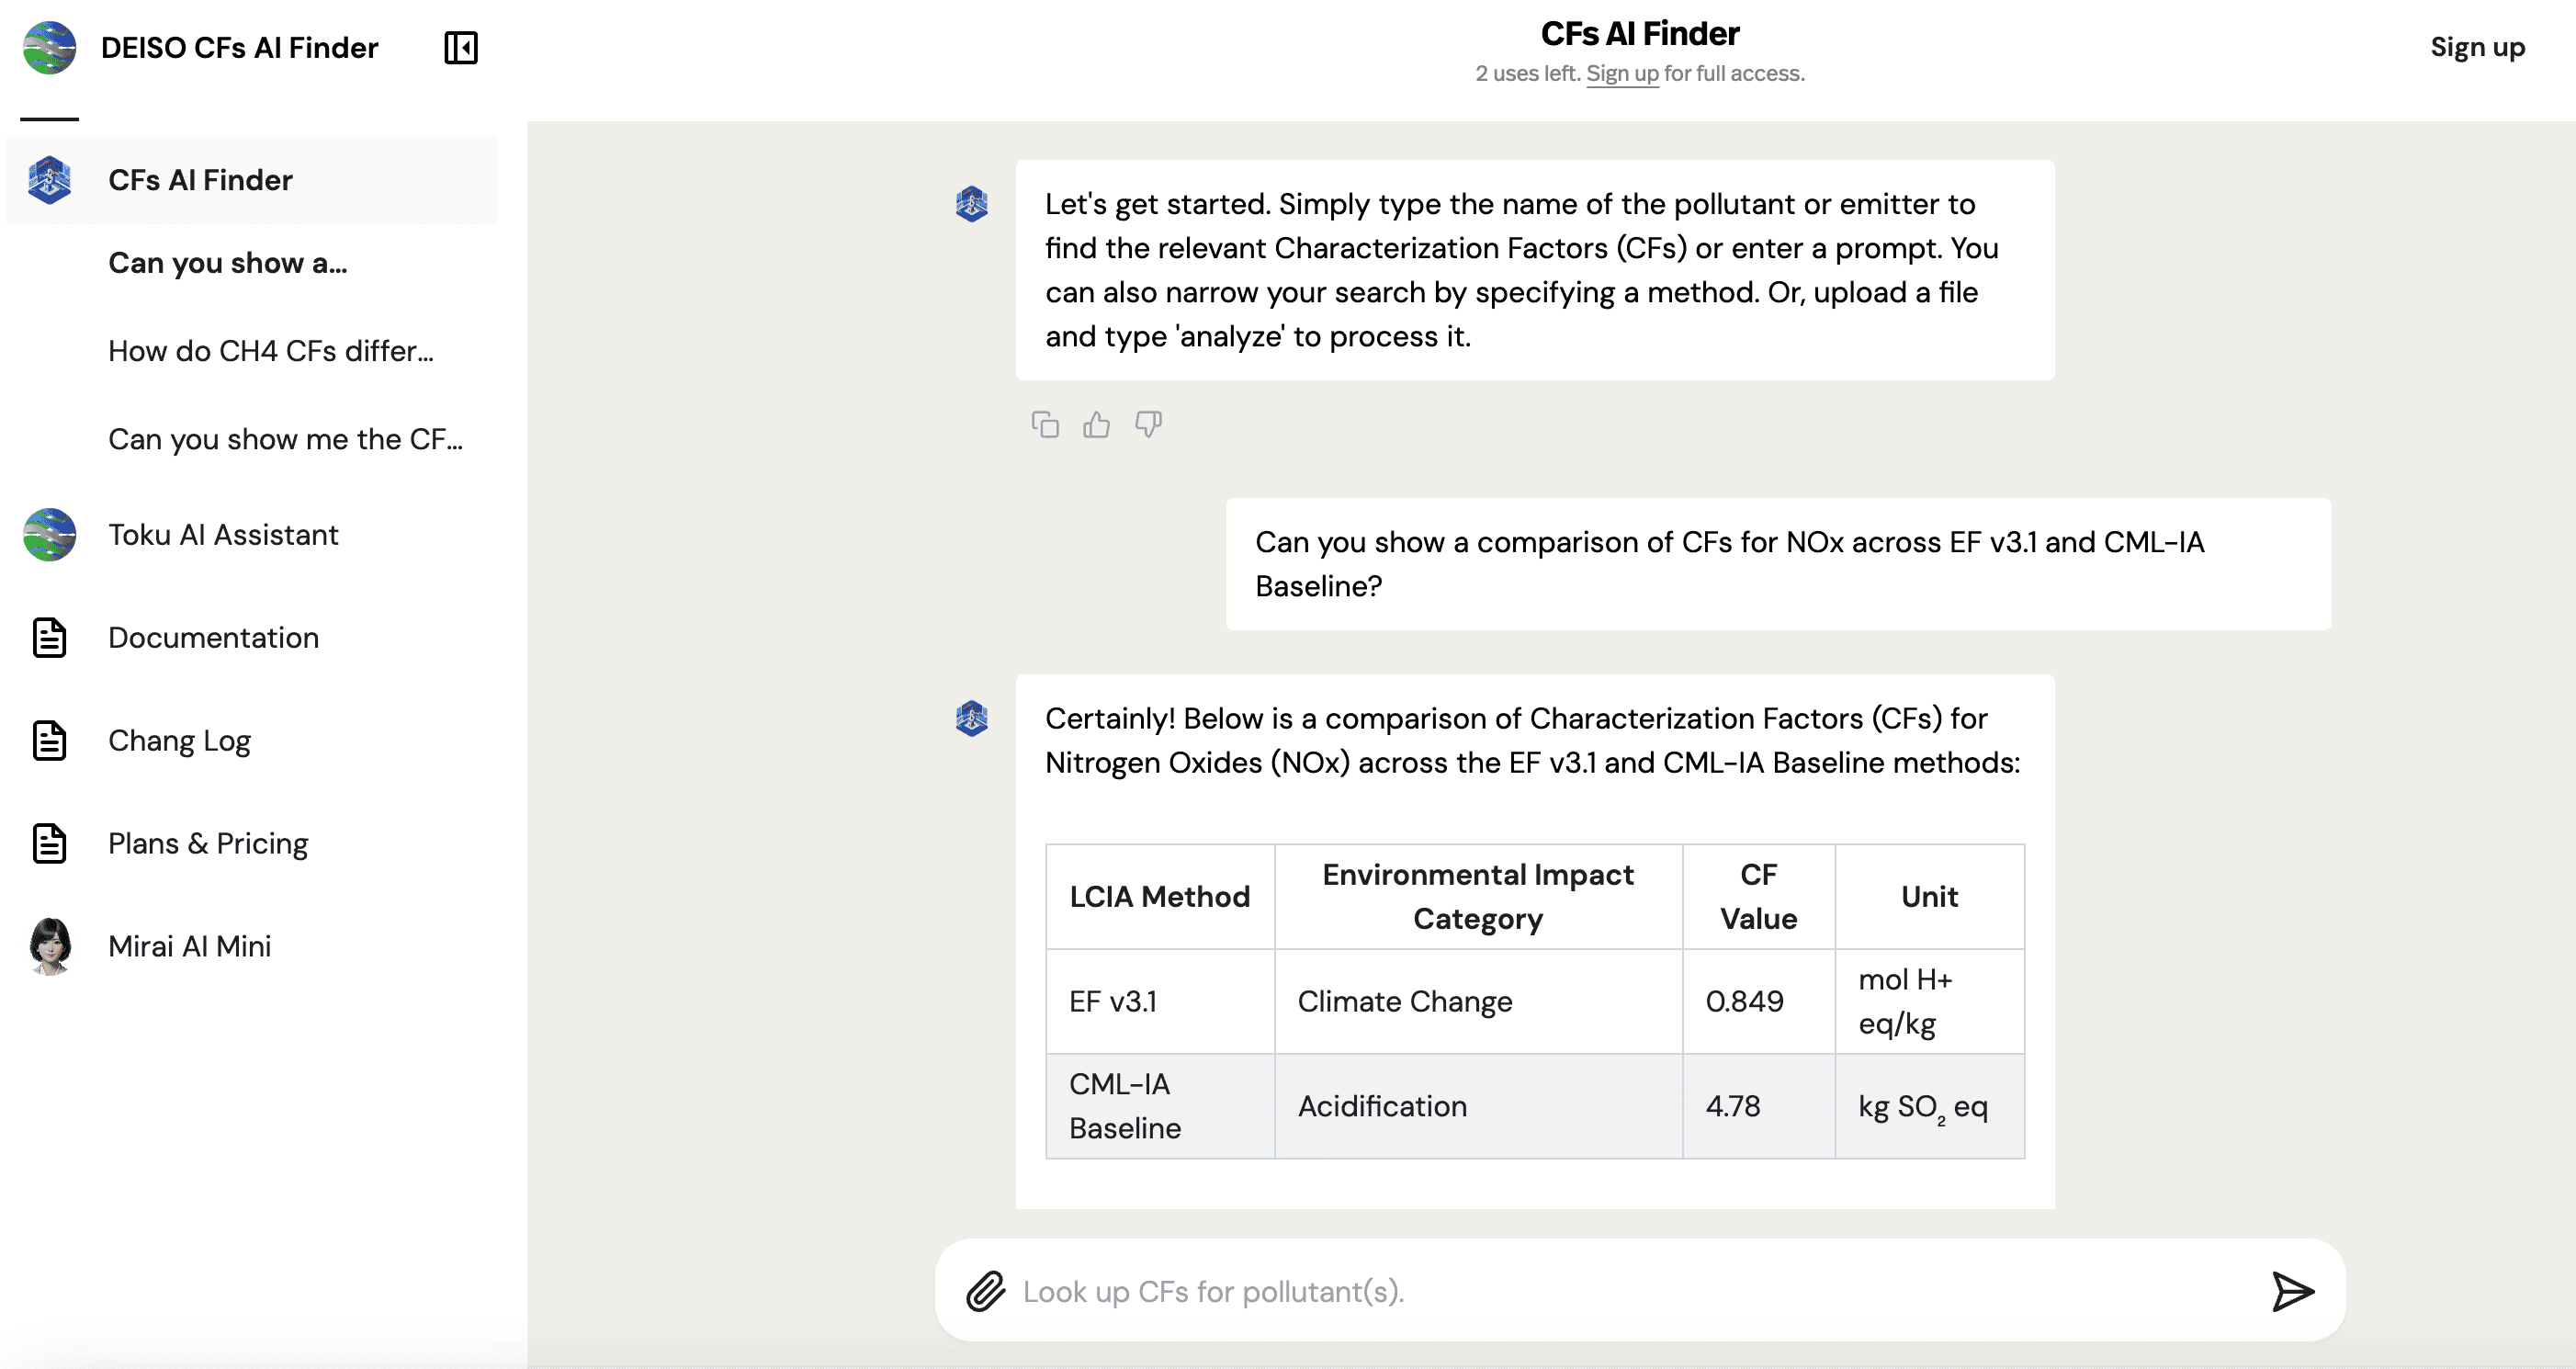The height and width of the screenshot is (1369, 2576).
Task: Click the Toku AI Assistant icon
Action: point(48,536)
